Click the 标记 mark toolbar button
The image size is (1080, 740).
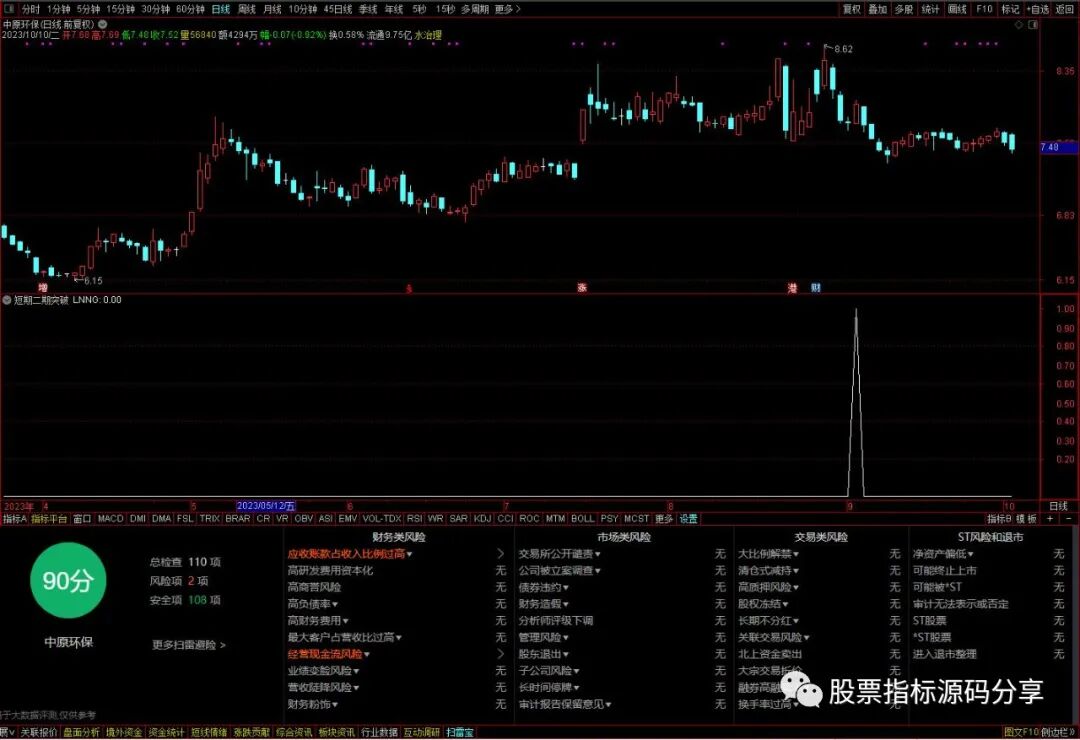tap(1010, 9)
